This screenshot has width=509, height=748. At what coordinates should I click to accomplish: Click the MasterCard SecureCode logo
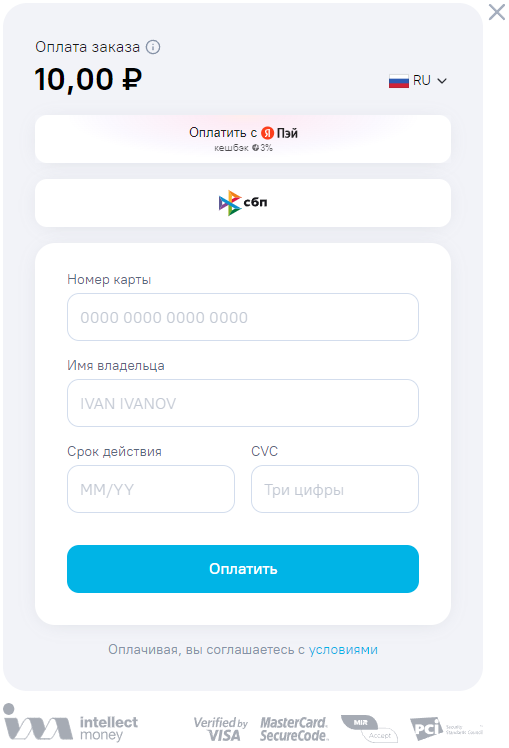coord(294,729)
